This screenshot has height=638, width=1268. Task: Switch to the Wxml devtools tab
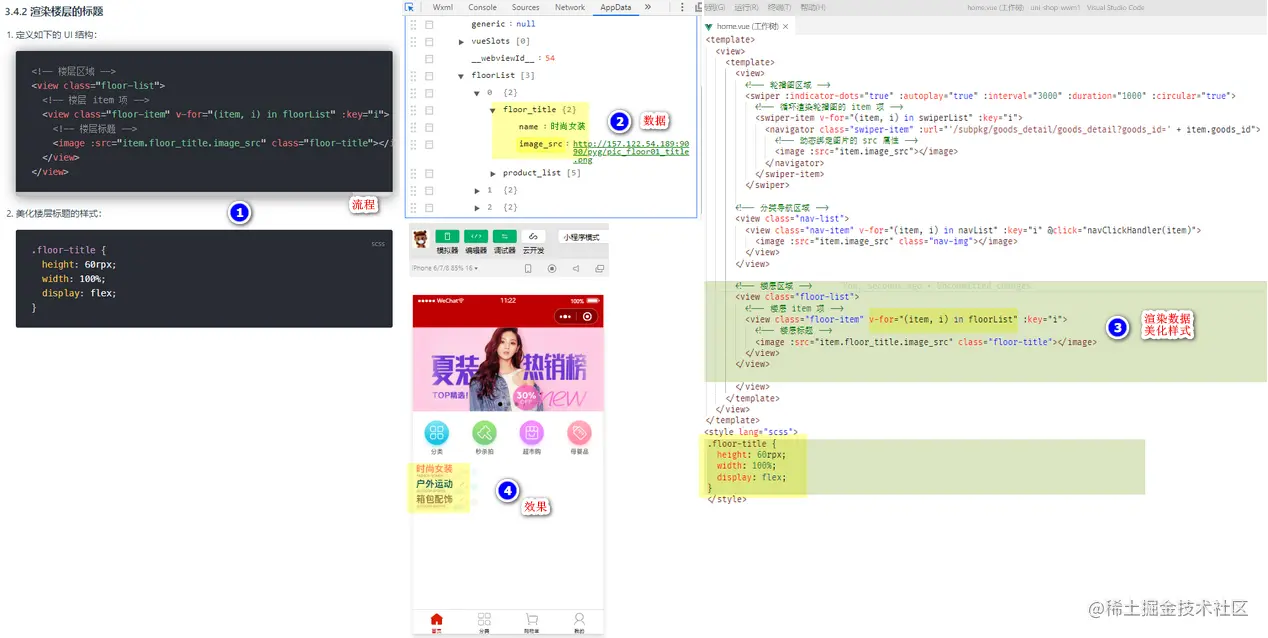pos(442,7)
